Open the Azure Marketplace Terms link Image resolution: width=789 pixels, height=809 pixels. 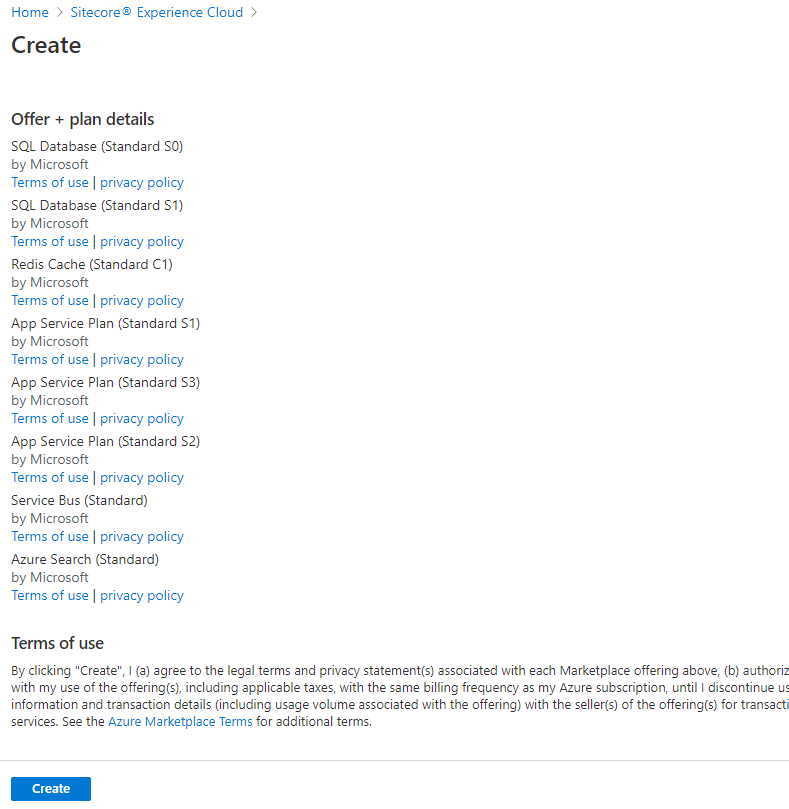[x=180, y=722]
